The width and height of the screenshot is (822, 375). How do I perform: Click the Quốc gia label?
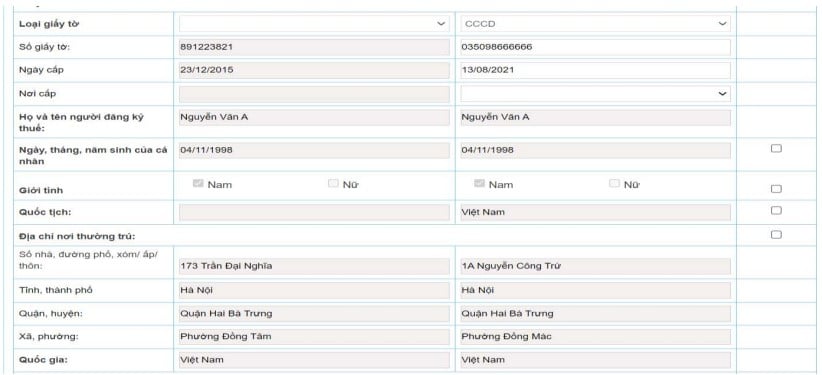pyautogui.click(x=44, y=360)
